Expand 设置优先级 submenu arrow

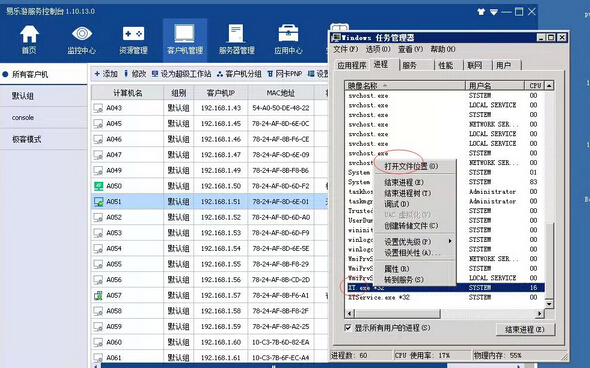[x=450, y=242]
